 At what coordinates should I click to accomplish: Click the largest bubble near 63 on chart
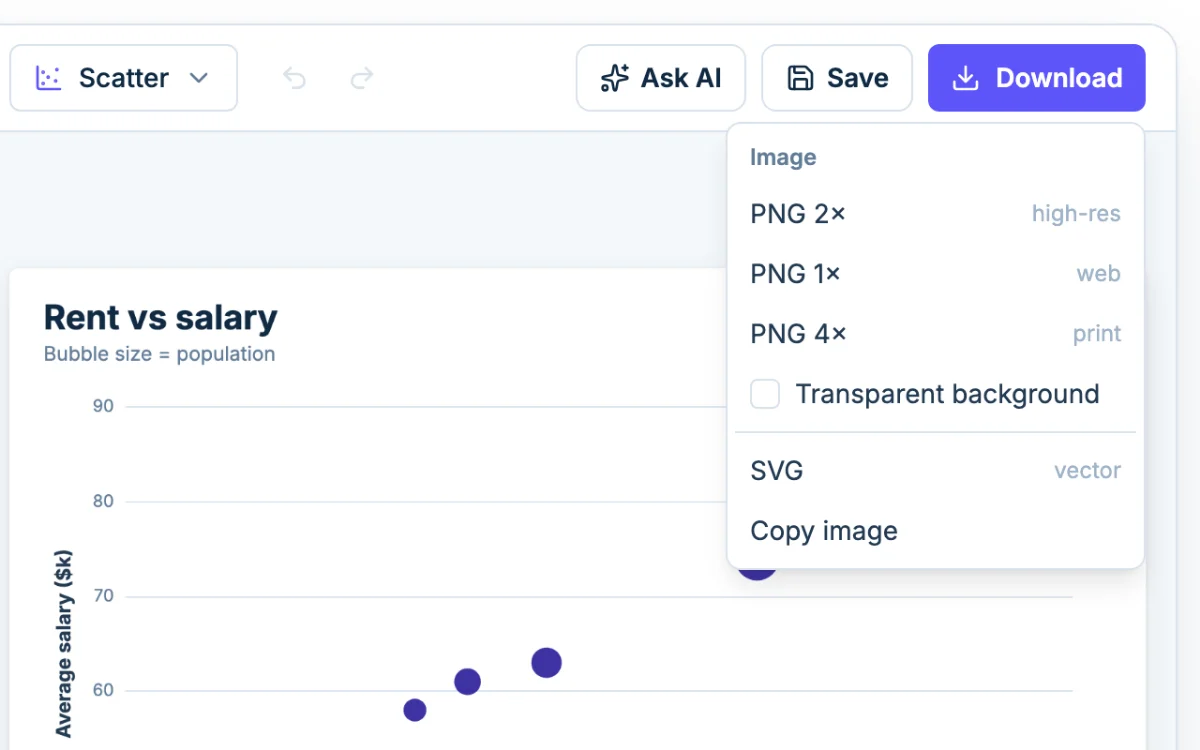point(546,662)
